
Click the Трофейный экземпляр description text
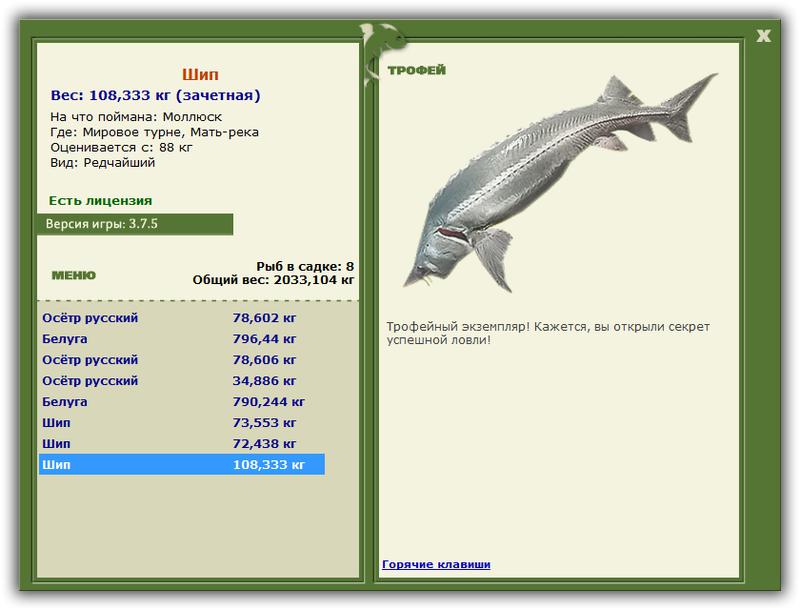548,333
